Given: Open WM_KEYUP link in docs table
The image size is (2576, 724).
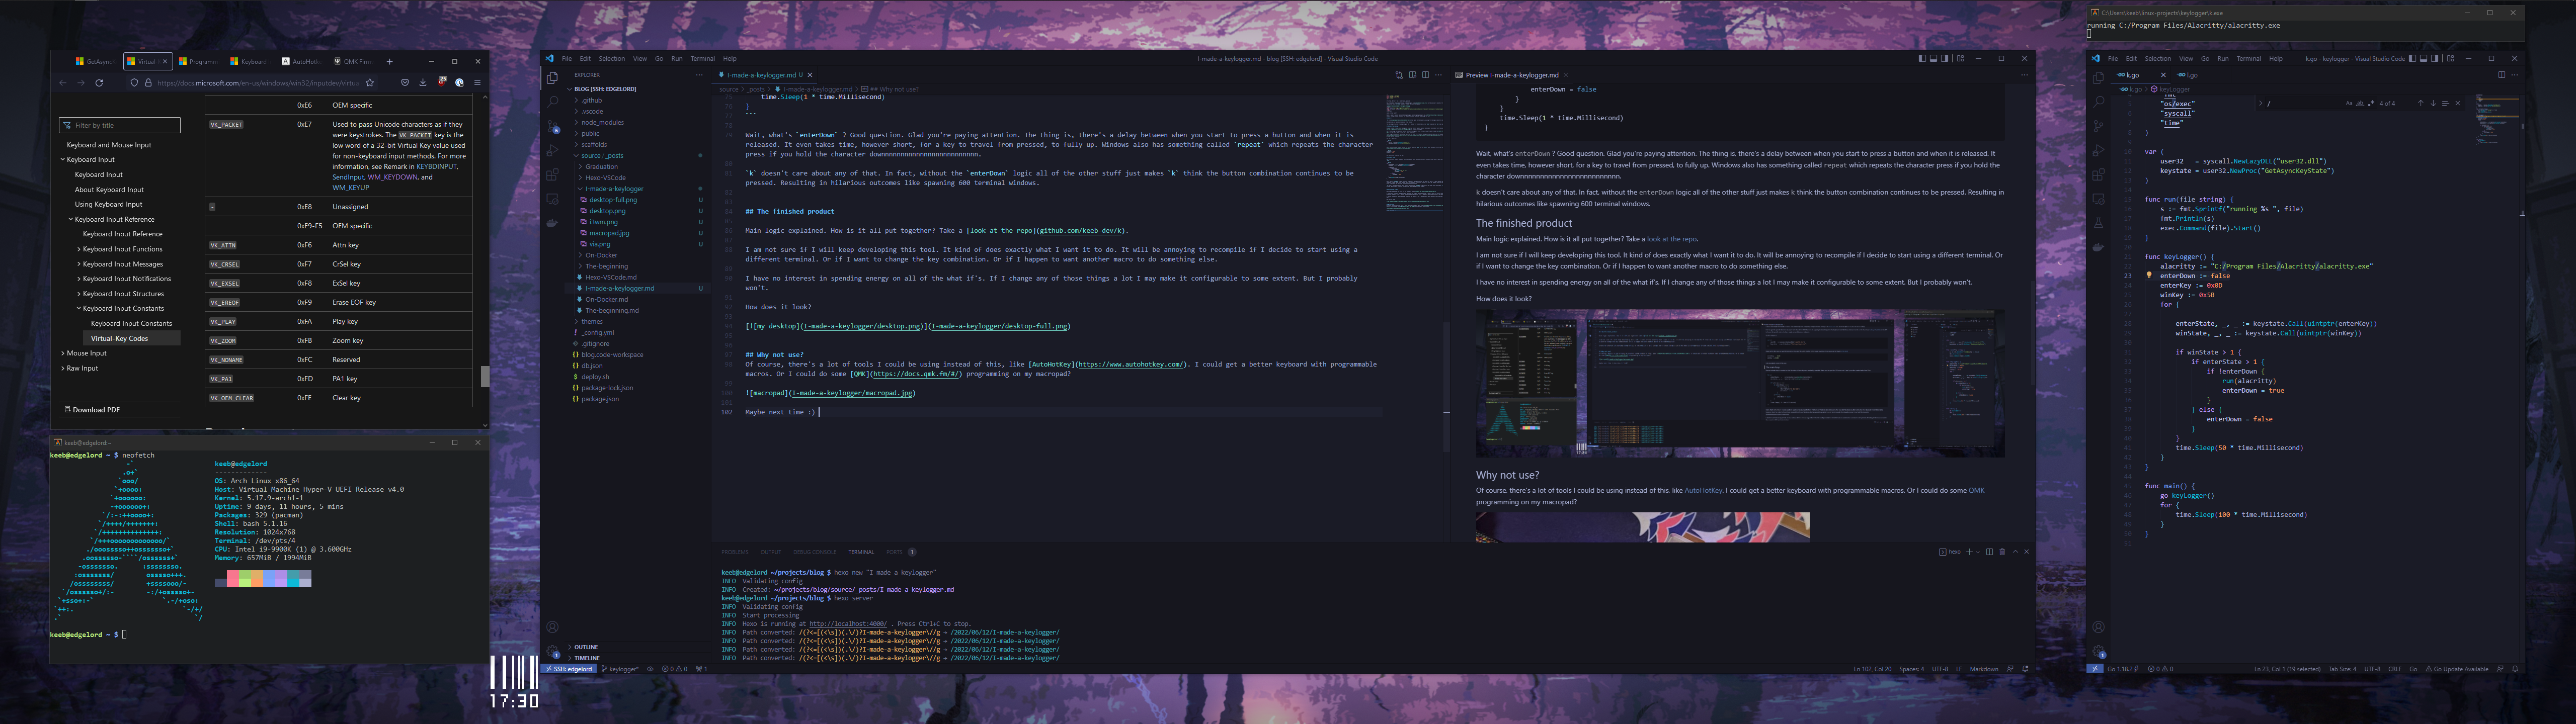Looking at the screenshot, I should coord(351,188).
